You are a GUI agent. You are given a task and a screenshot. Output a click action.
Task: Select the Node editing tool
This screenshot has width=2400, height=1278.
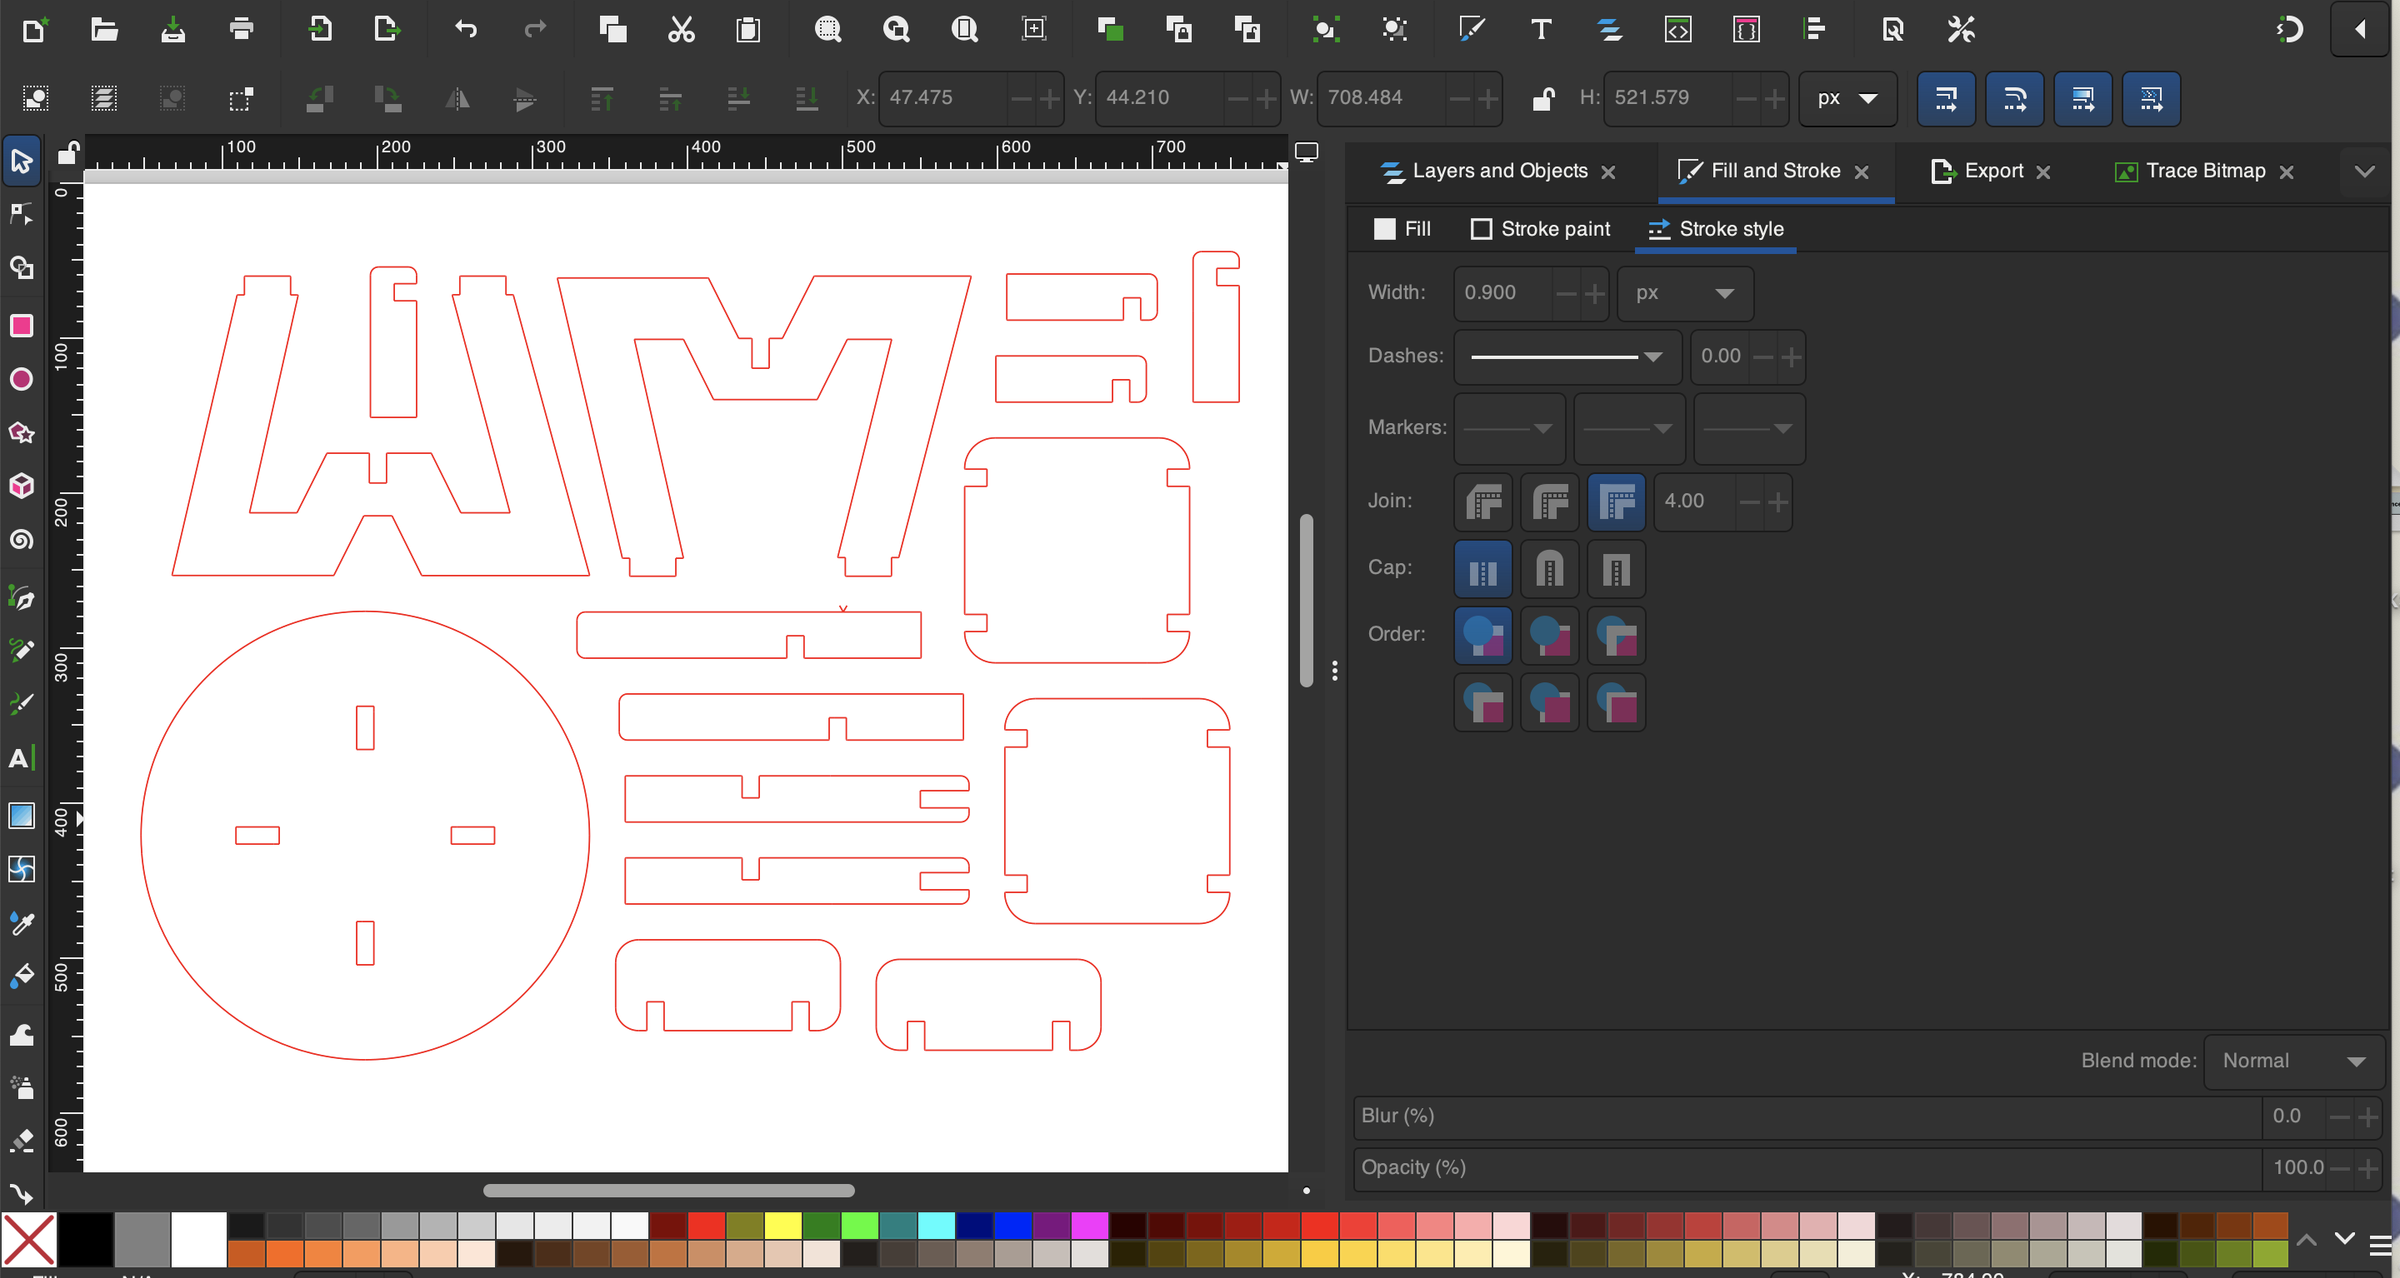[21, 215]
